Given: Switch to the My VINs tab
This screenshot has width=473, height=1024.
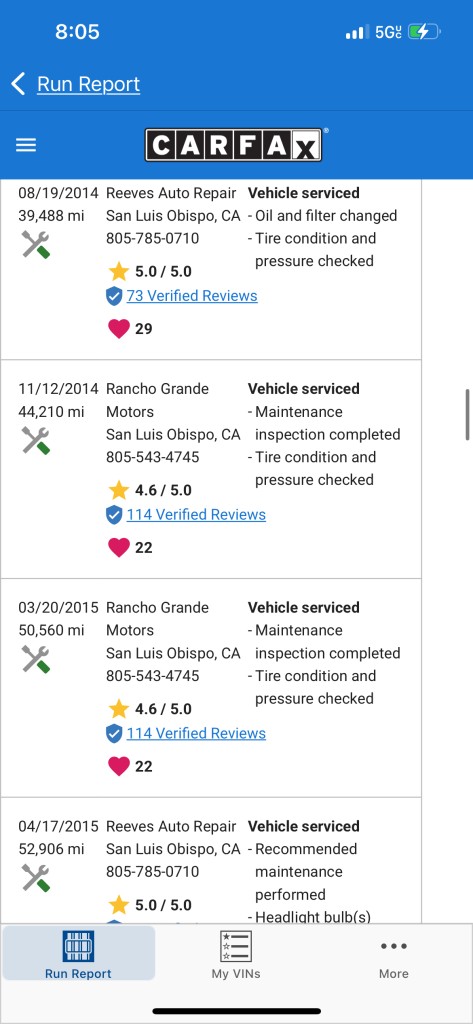Looking at the screenshot, I should coord(236,954).
